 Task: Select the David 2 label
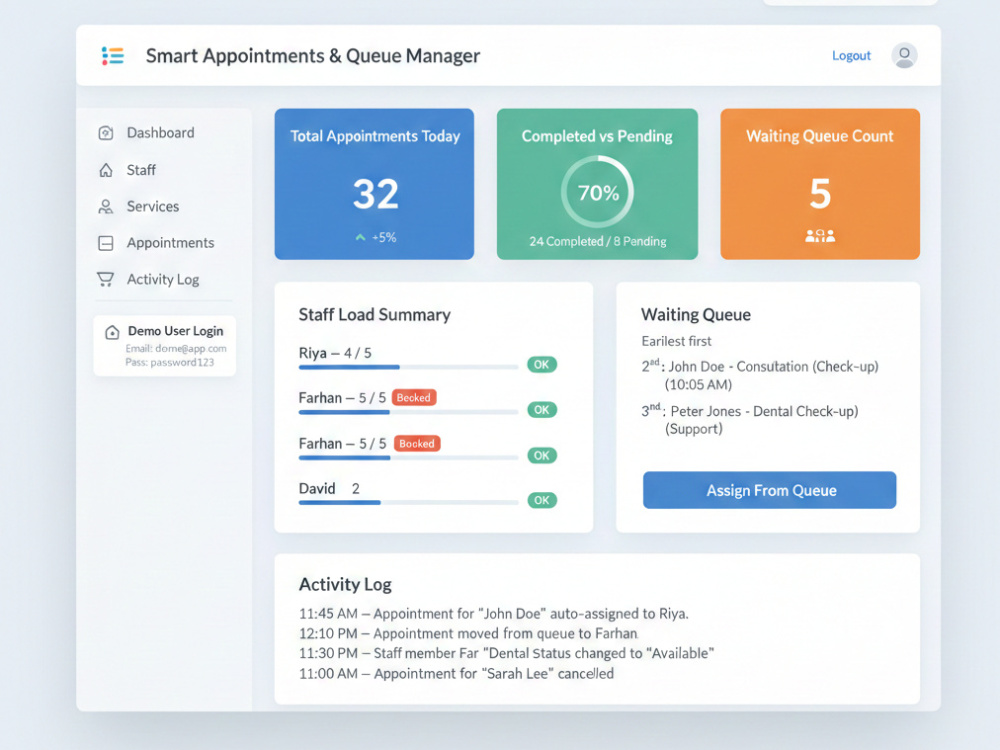[329, 489]
